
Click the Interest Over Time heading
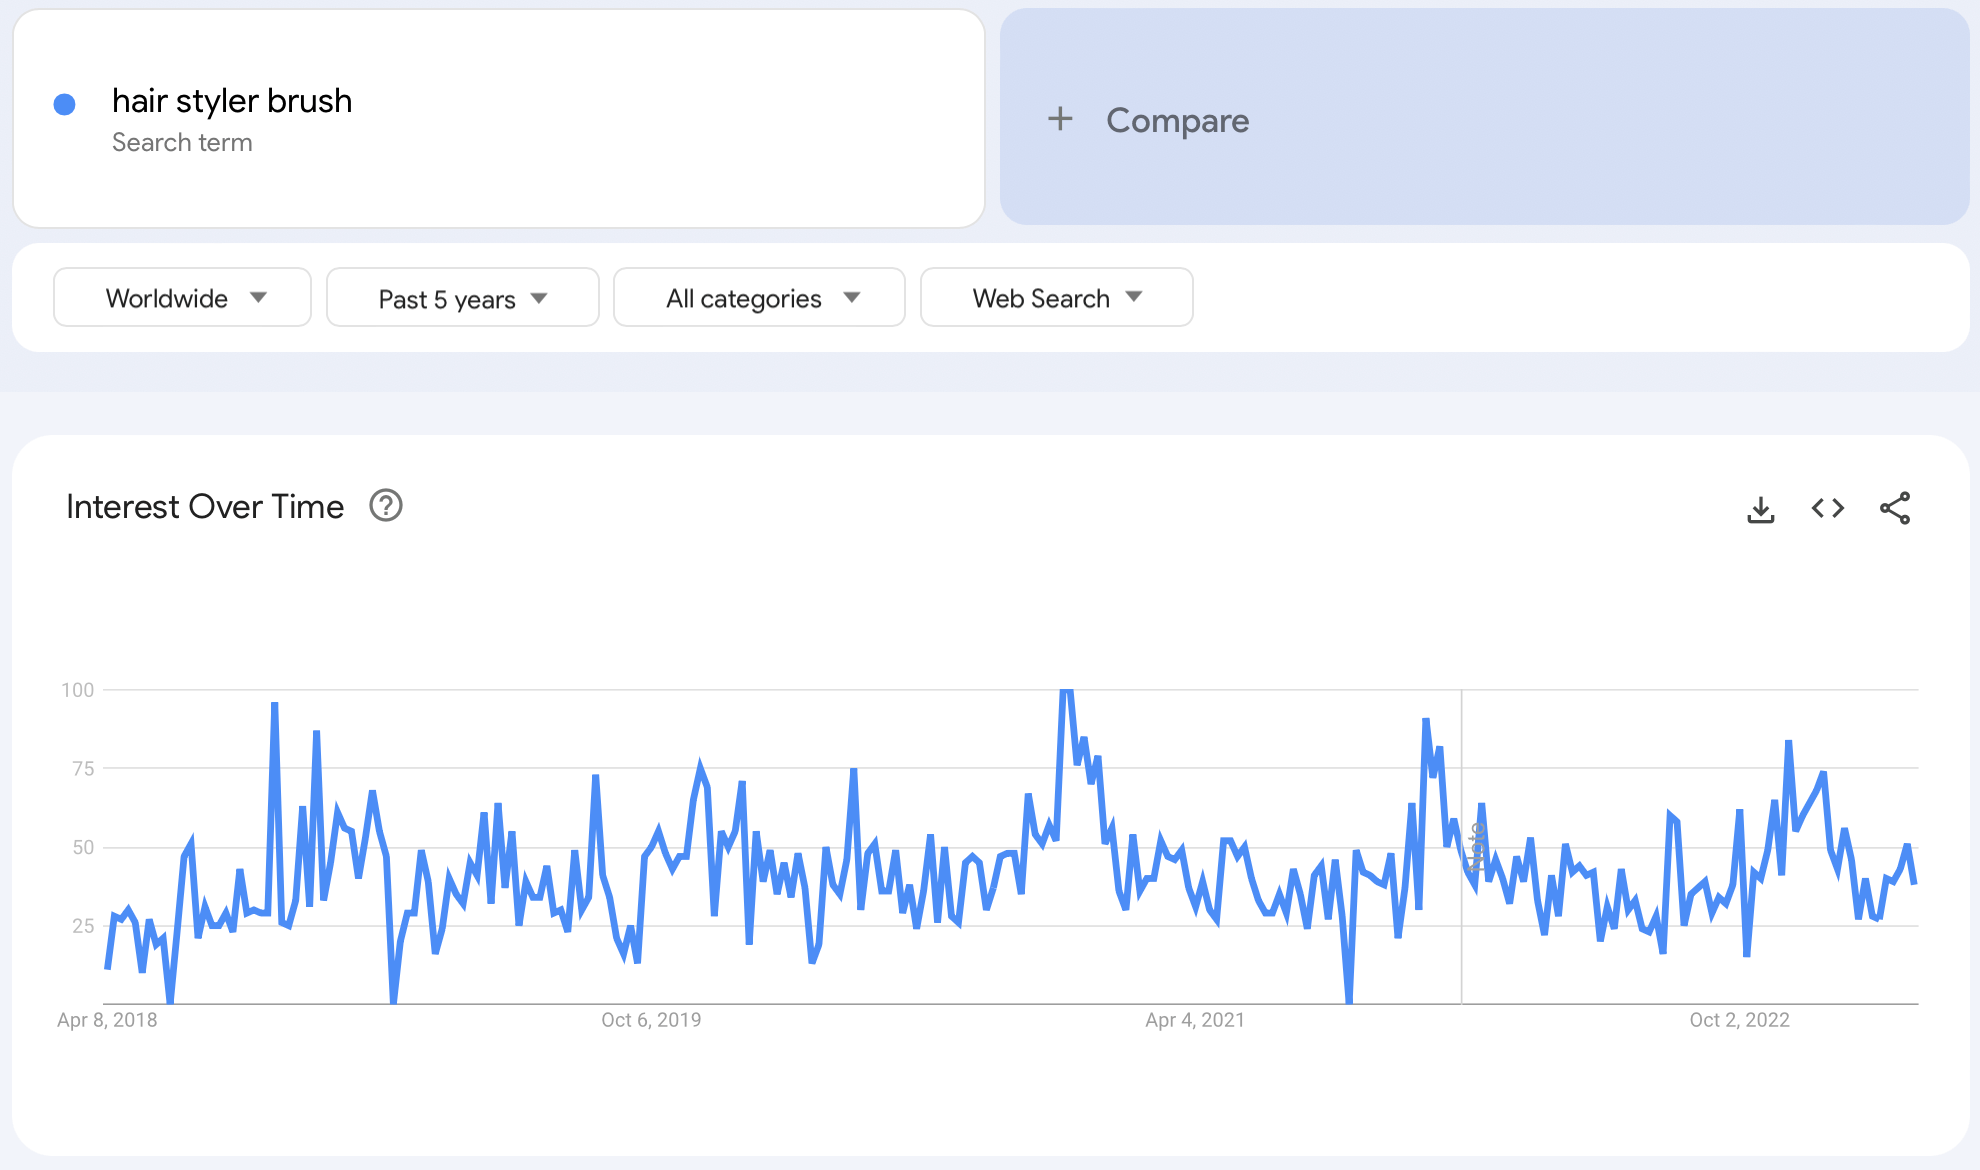205,507
